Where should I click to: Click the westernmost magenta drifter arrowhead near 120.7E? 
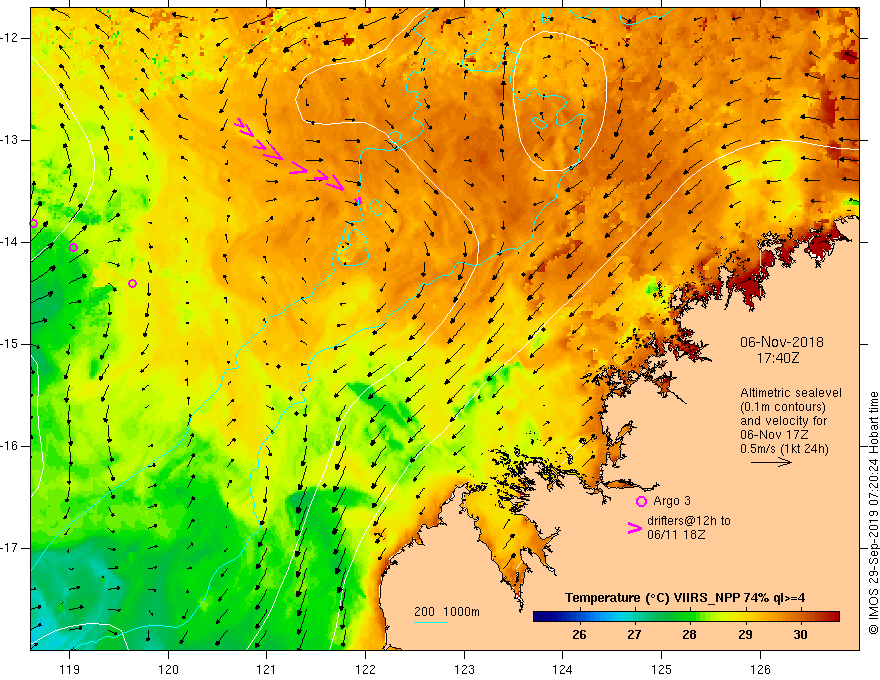[x=240, y=124]
